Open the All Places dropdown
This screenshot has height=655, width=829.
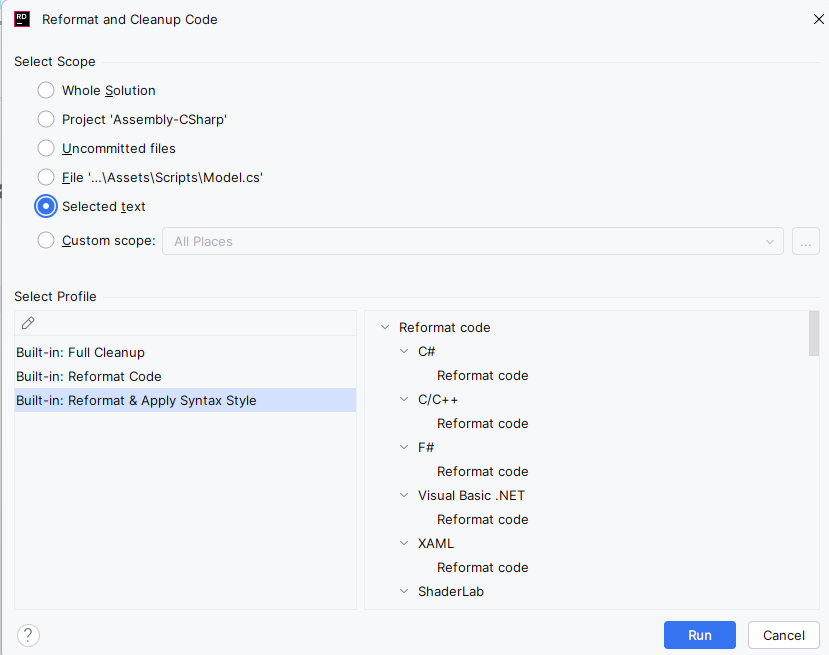769,241
